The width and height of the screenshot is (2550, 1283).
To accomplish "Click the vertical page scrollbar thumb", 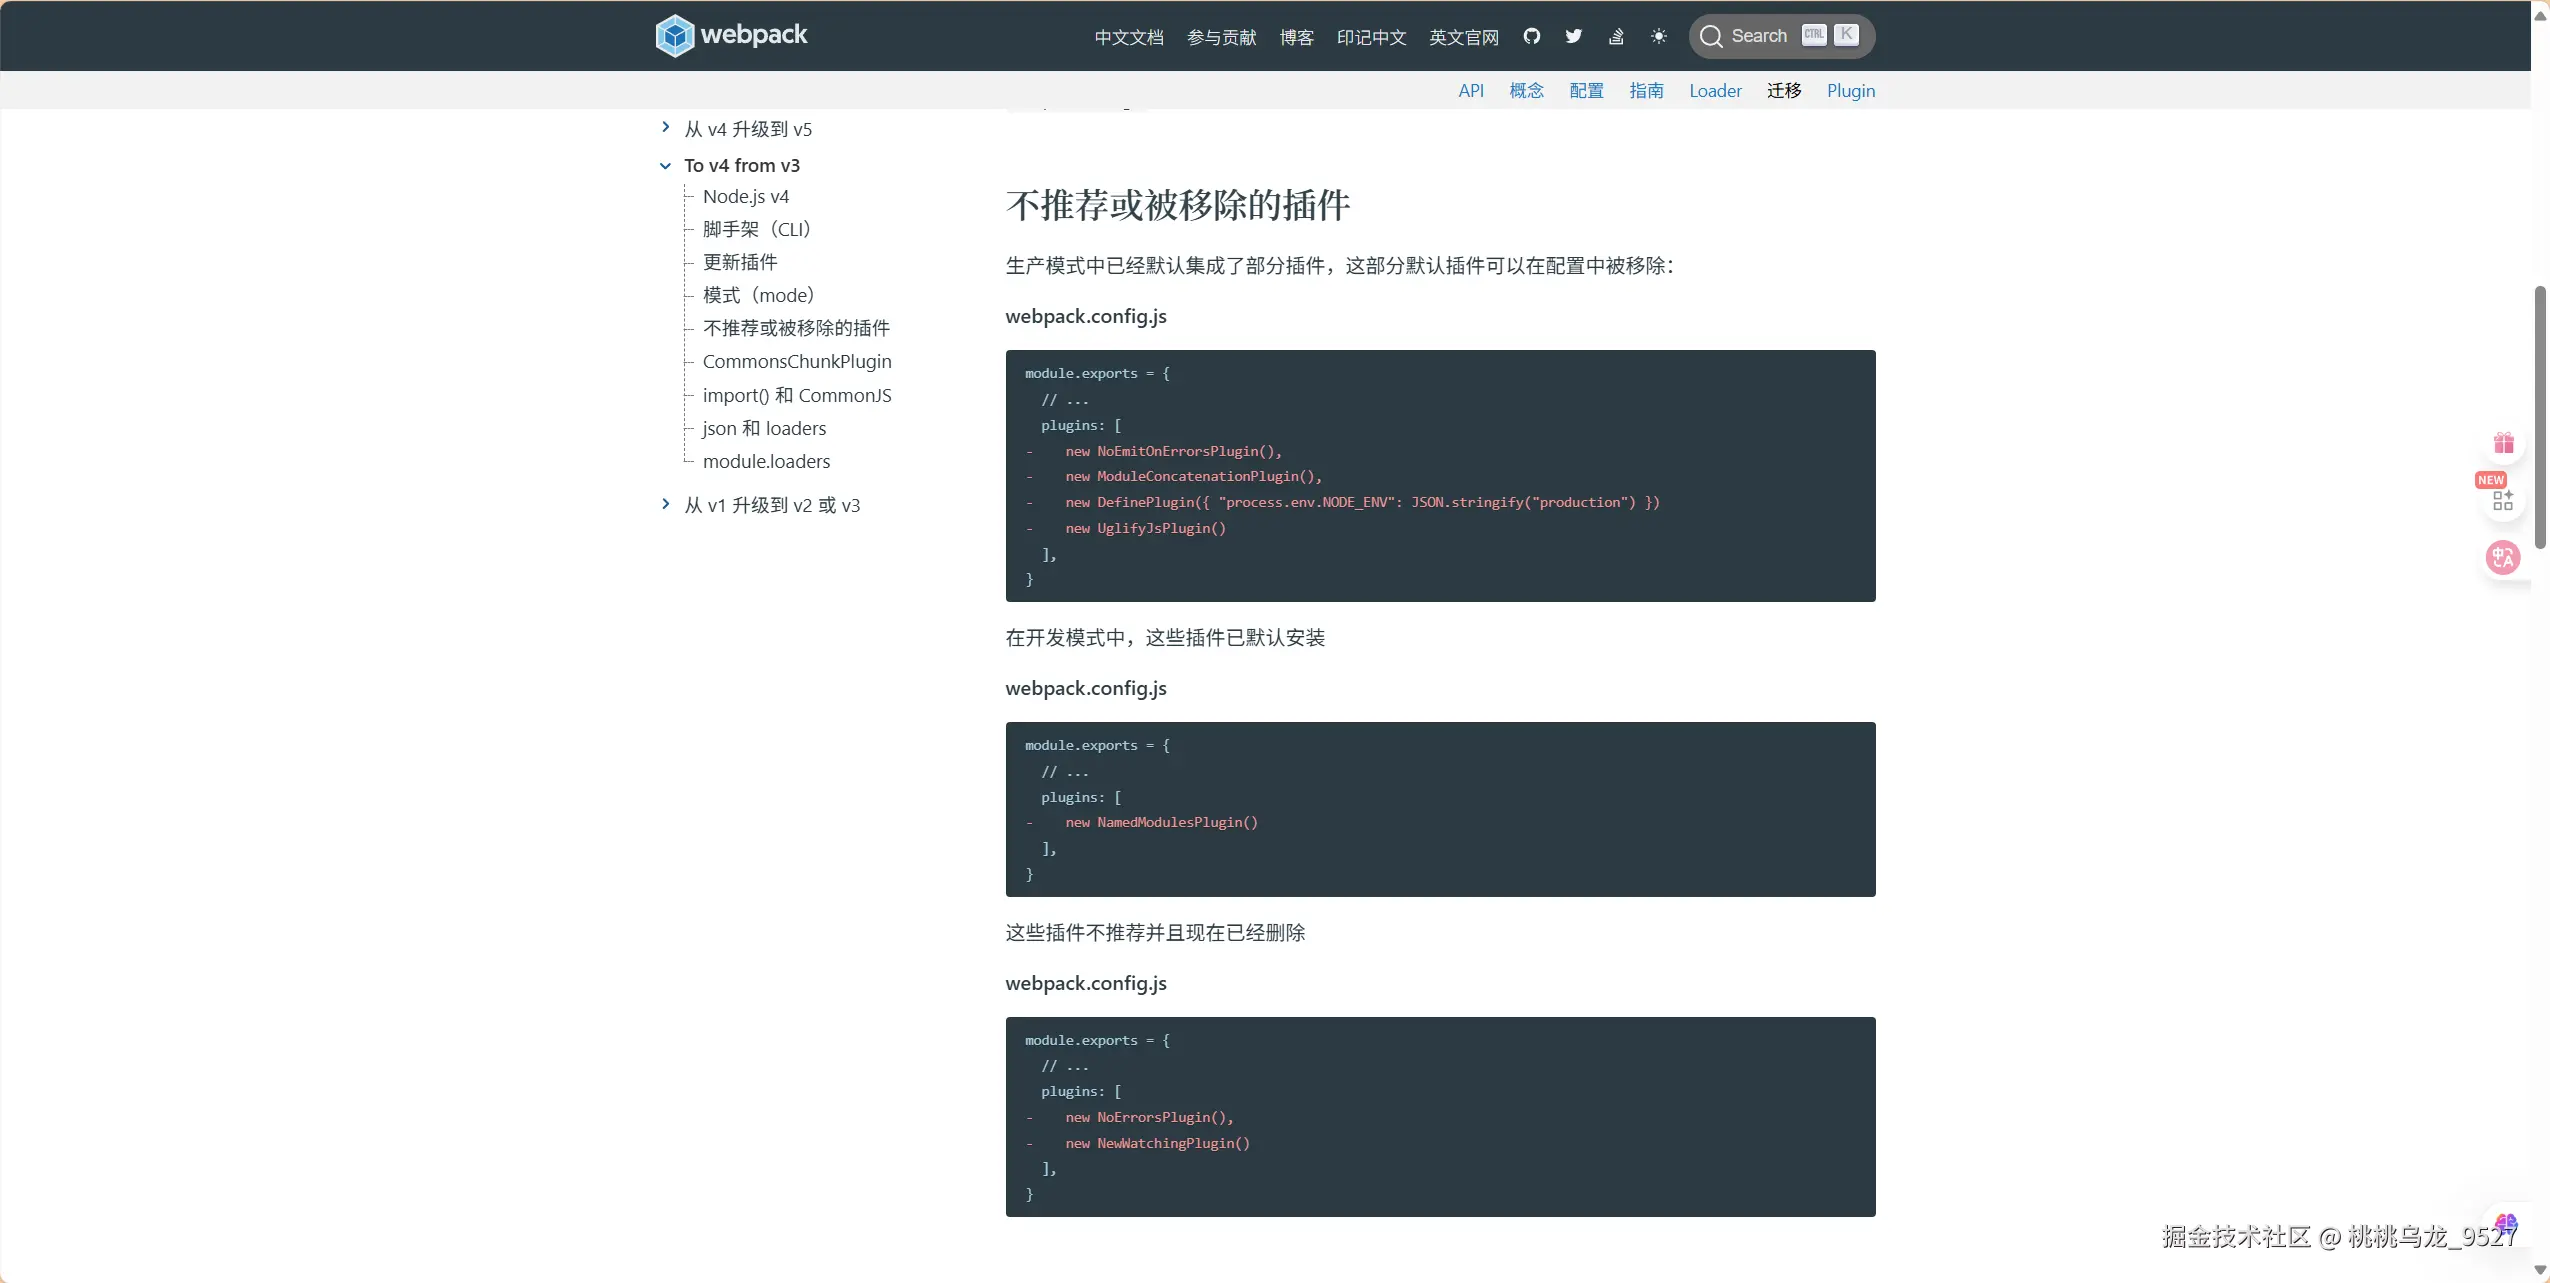I will click(2540, 416).
